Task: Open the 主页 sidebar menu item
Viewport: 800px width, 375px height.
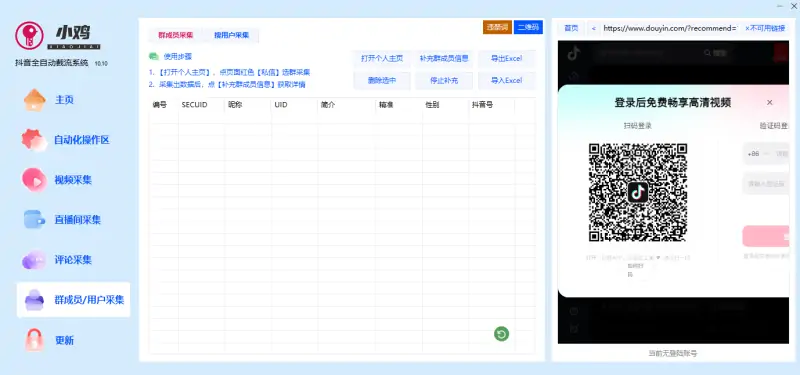Action: [x=73, y=99]
